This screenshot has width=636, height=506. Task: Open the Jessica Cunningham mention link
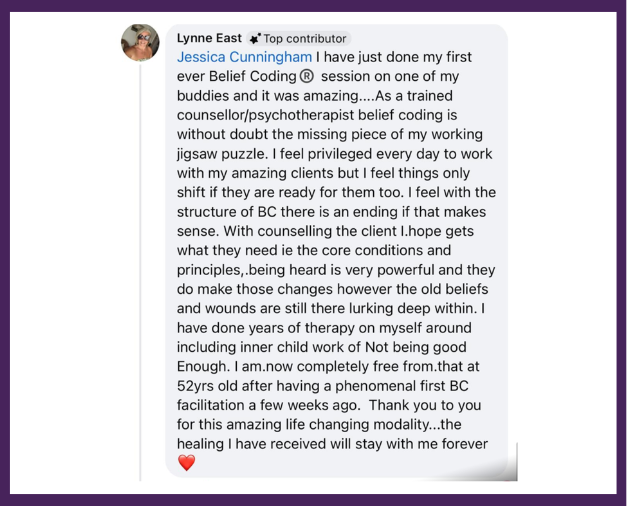coord(244,57)
